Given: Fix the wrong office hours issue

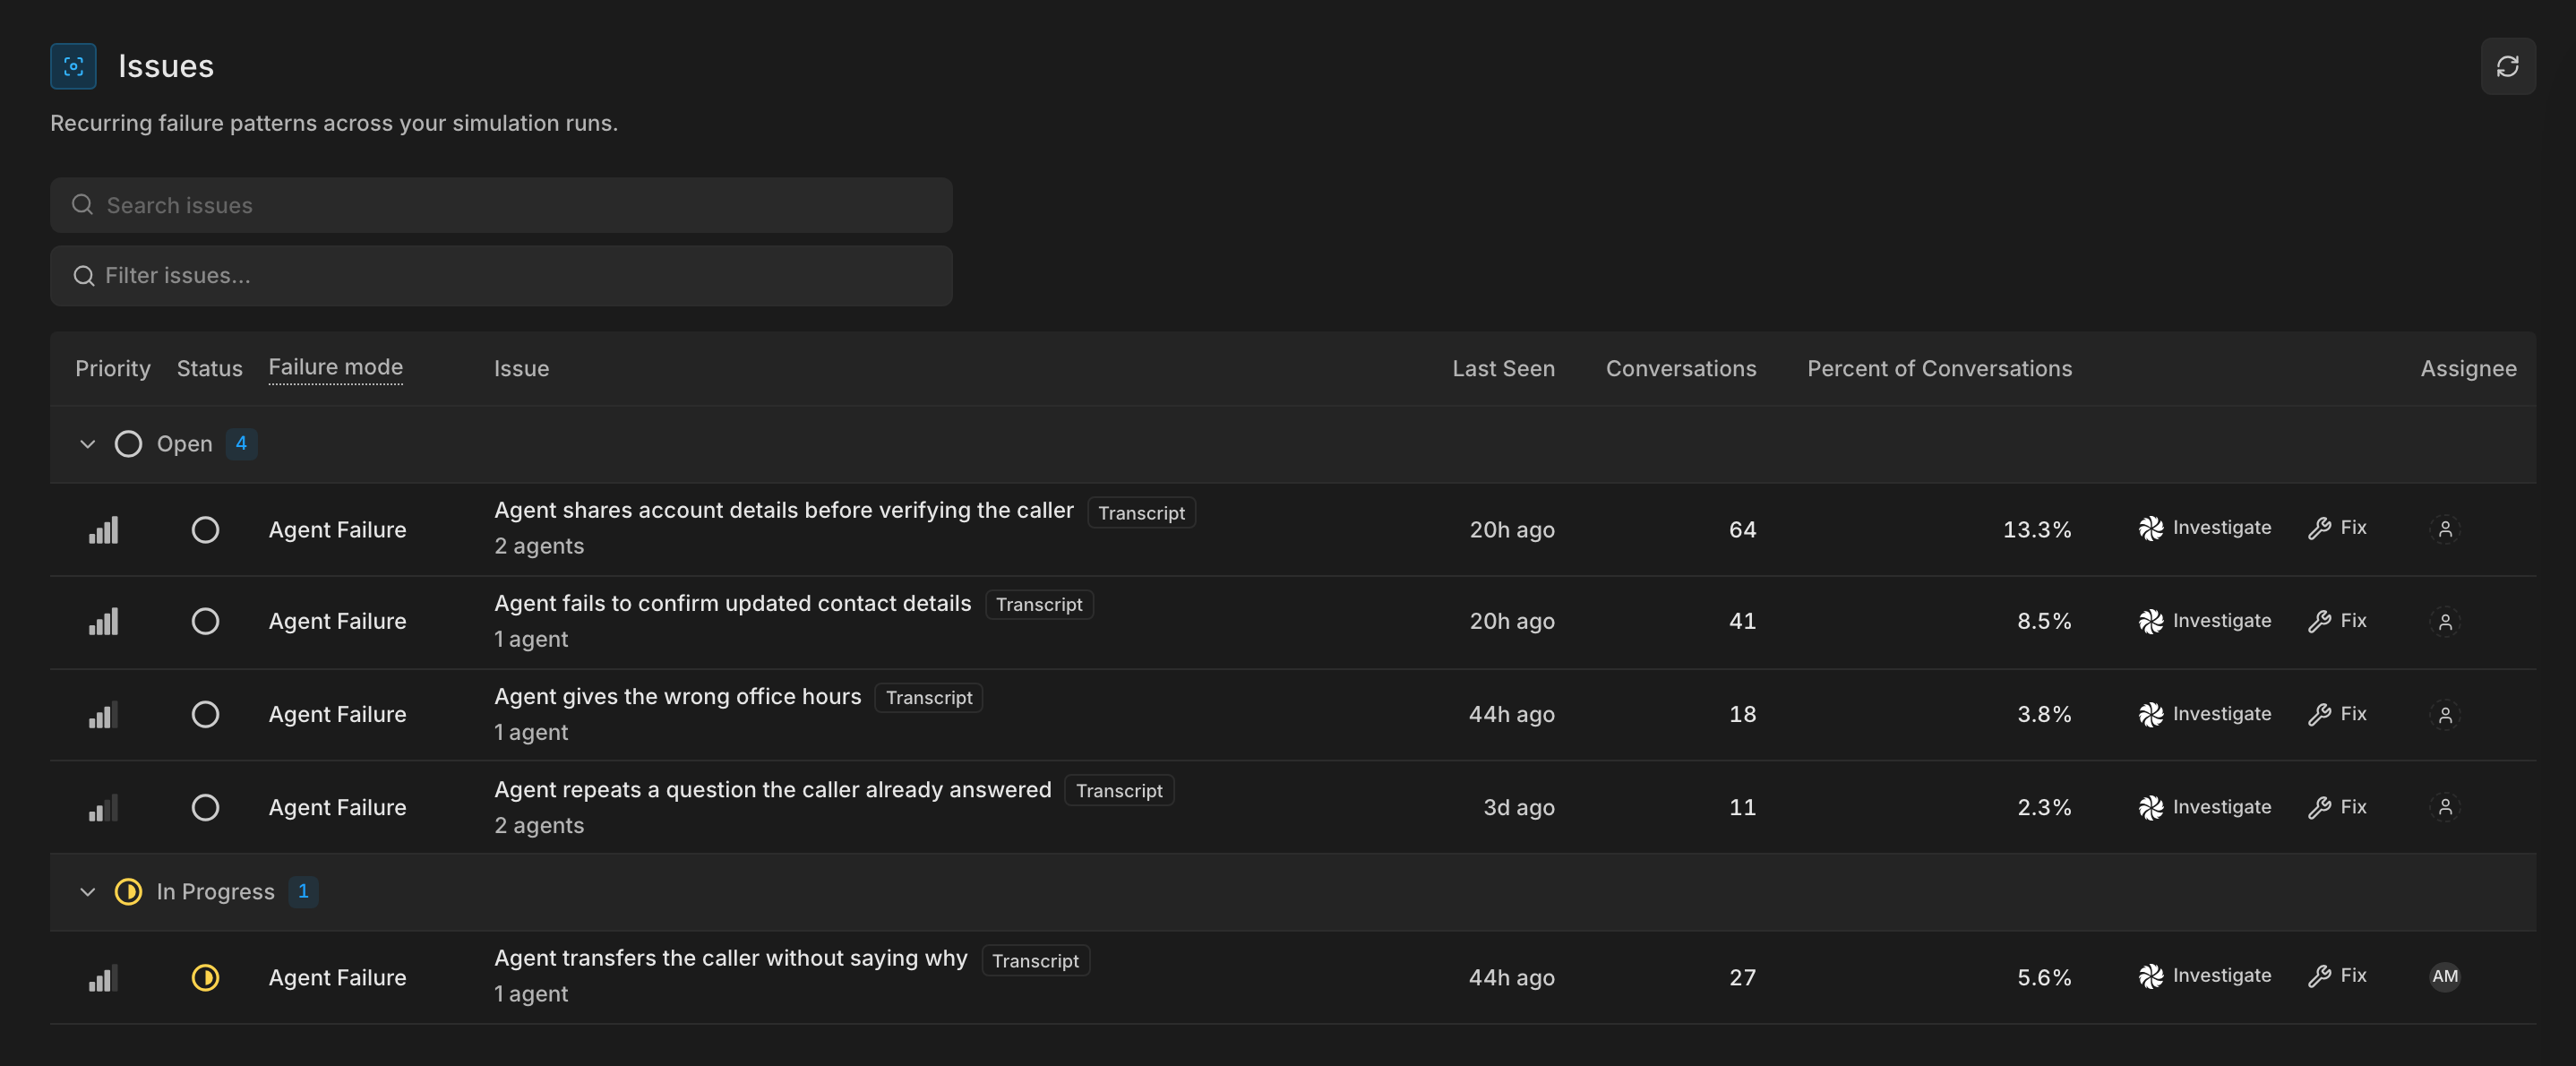Looking at the screenshot, I should coord(2337,714).
